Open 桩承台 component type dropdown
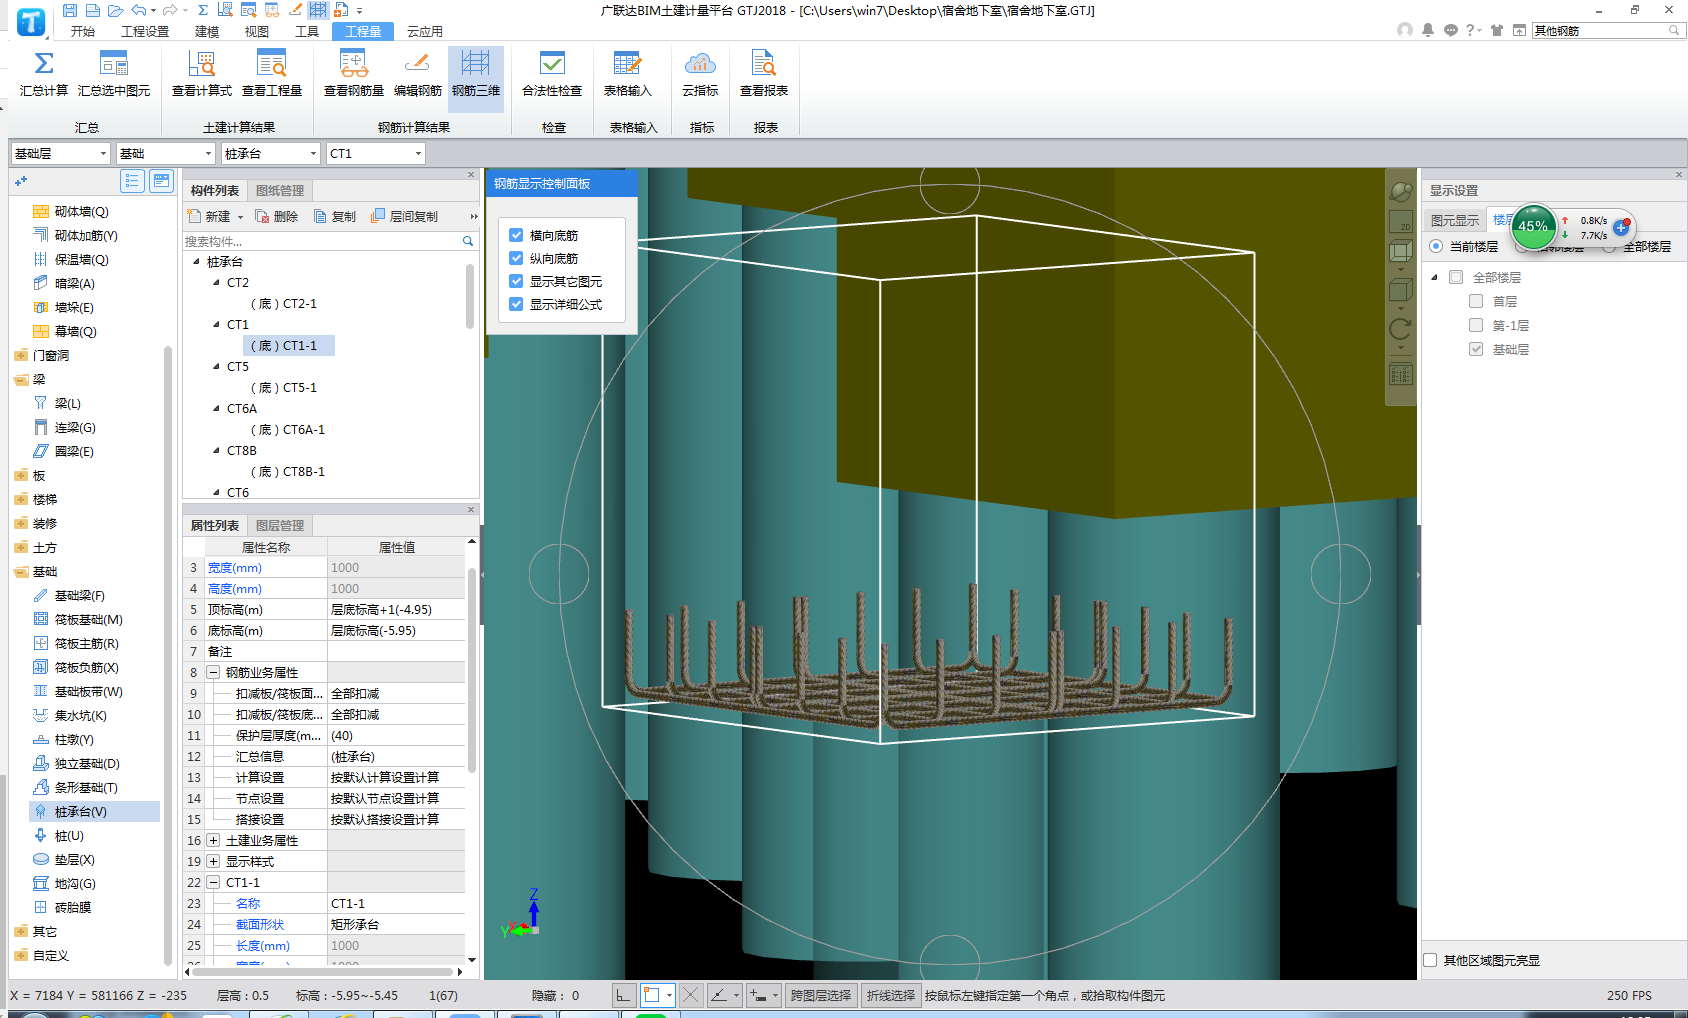 tap(271, 153)
